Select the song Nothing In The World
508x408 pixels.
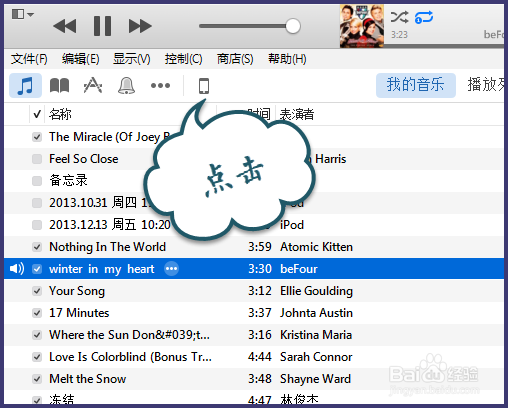coord(107,247)
